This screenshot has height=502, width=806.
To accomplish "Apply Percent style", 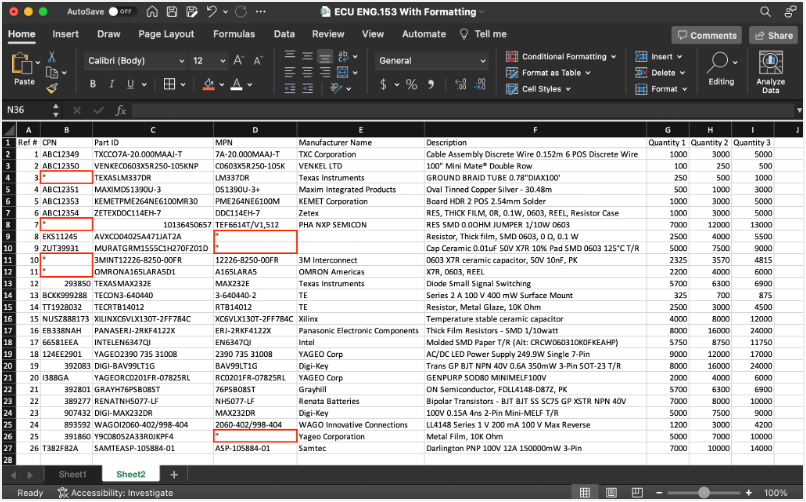I will tap(412, 84).
